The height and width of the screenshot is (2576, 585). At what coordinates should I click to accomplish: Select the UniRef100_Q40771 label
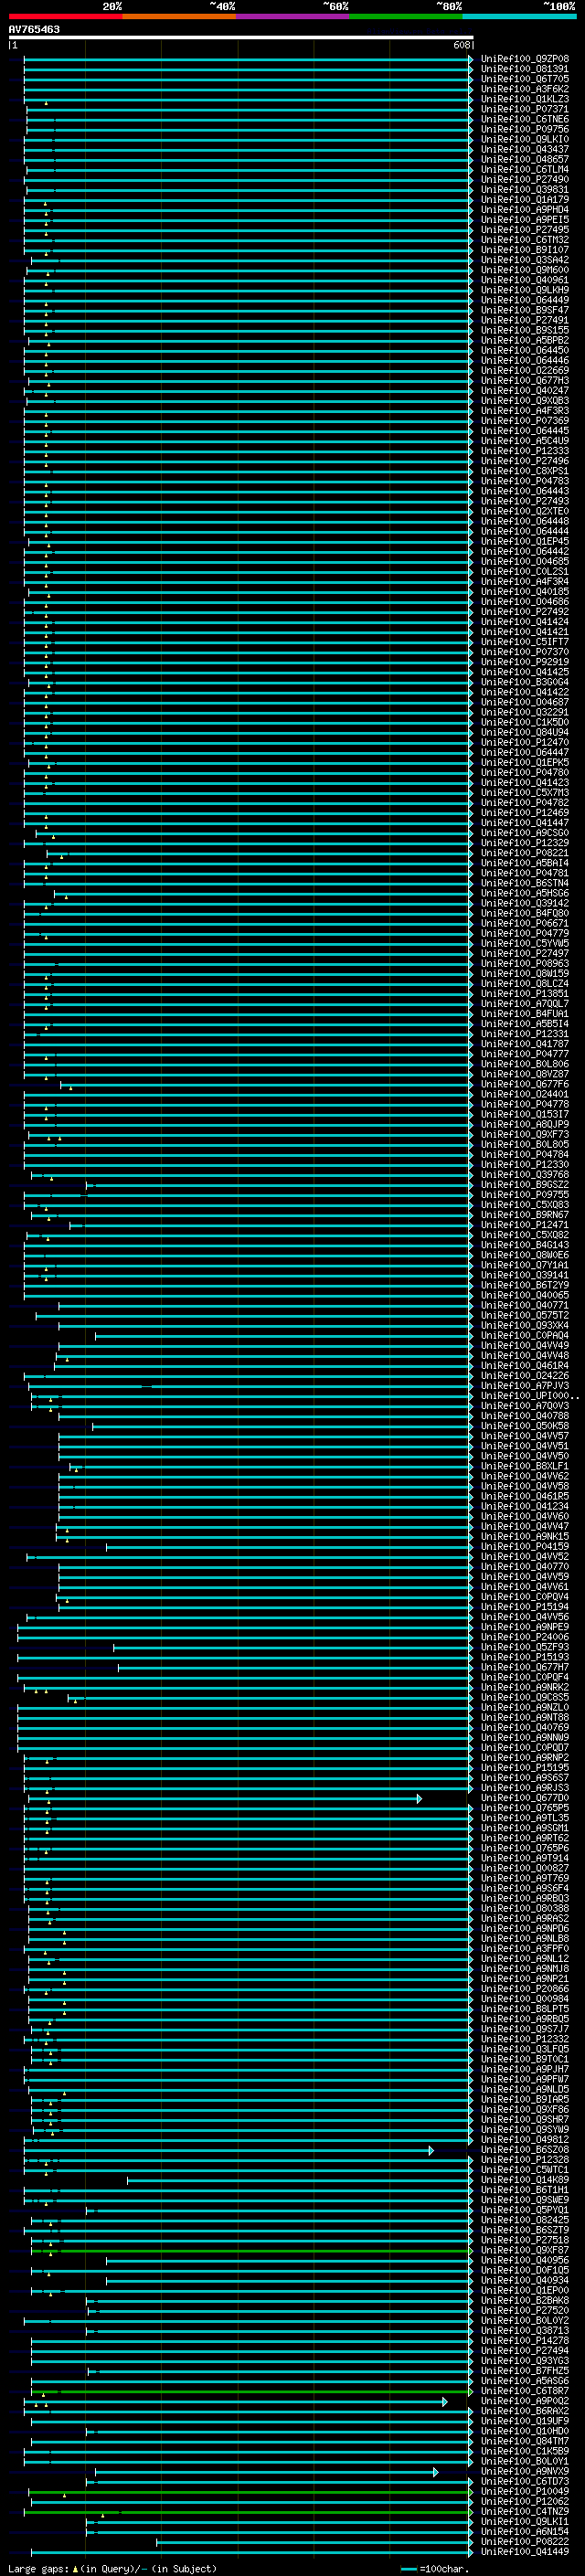[x=524, y=1305]
